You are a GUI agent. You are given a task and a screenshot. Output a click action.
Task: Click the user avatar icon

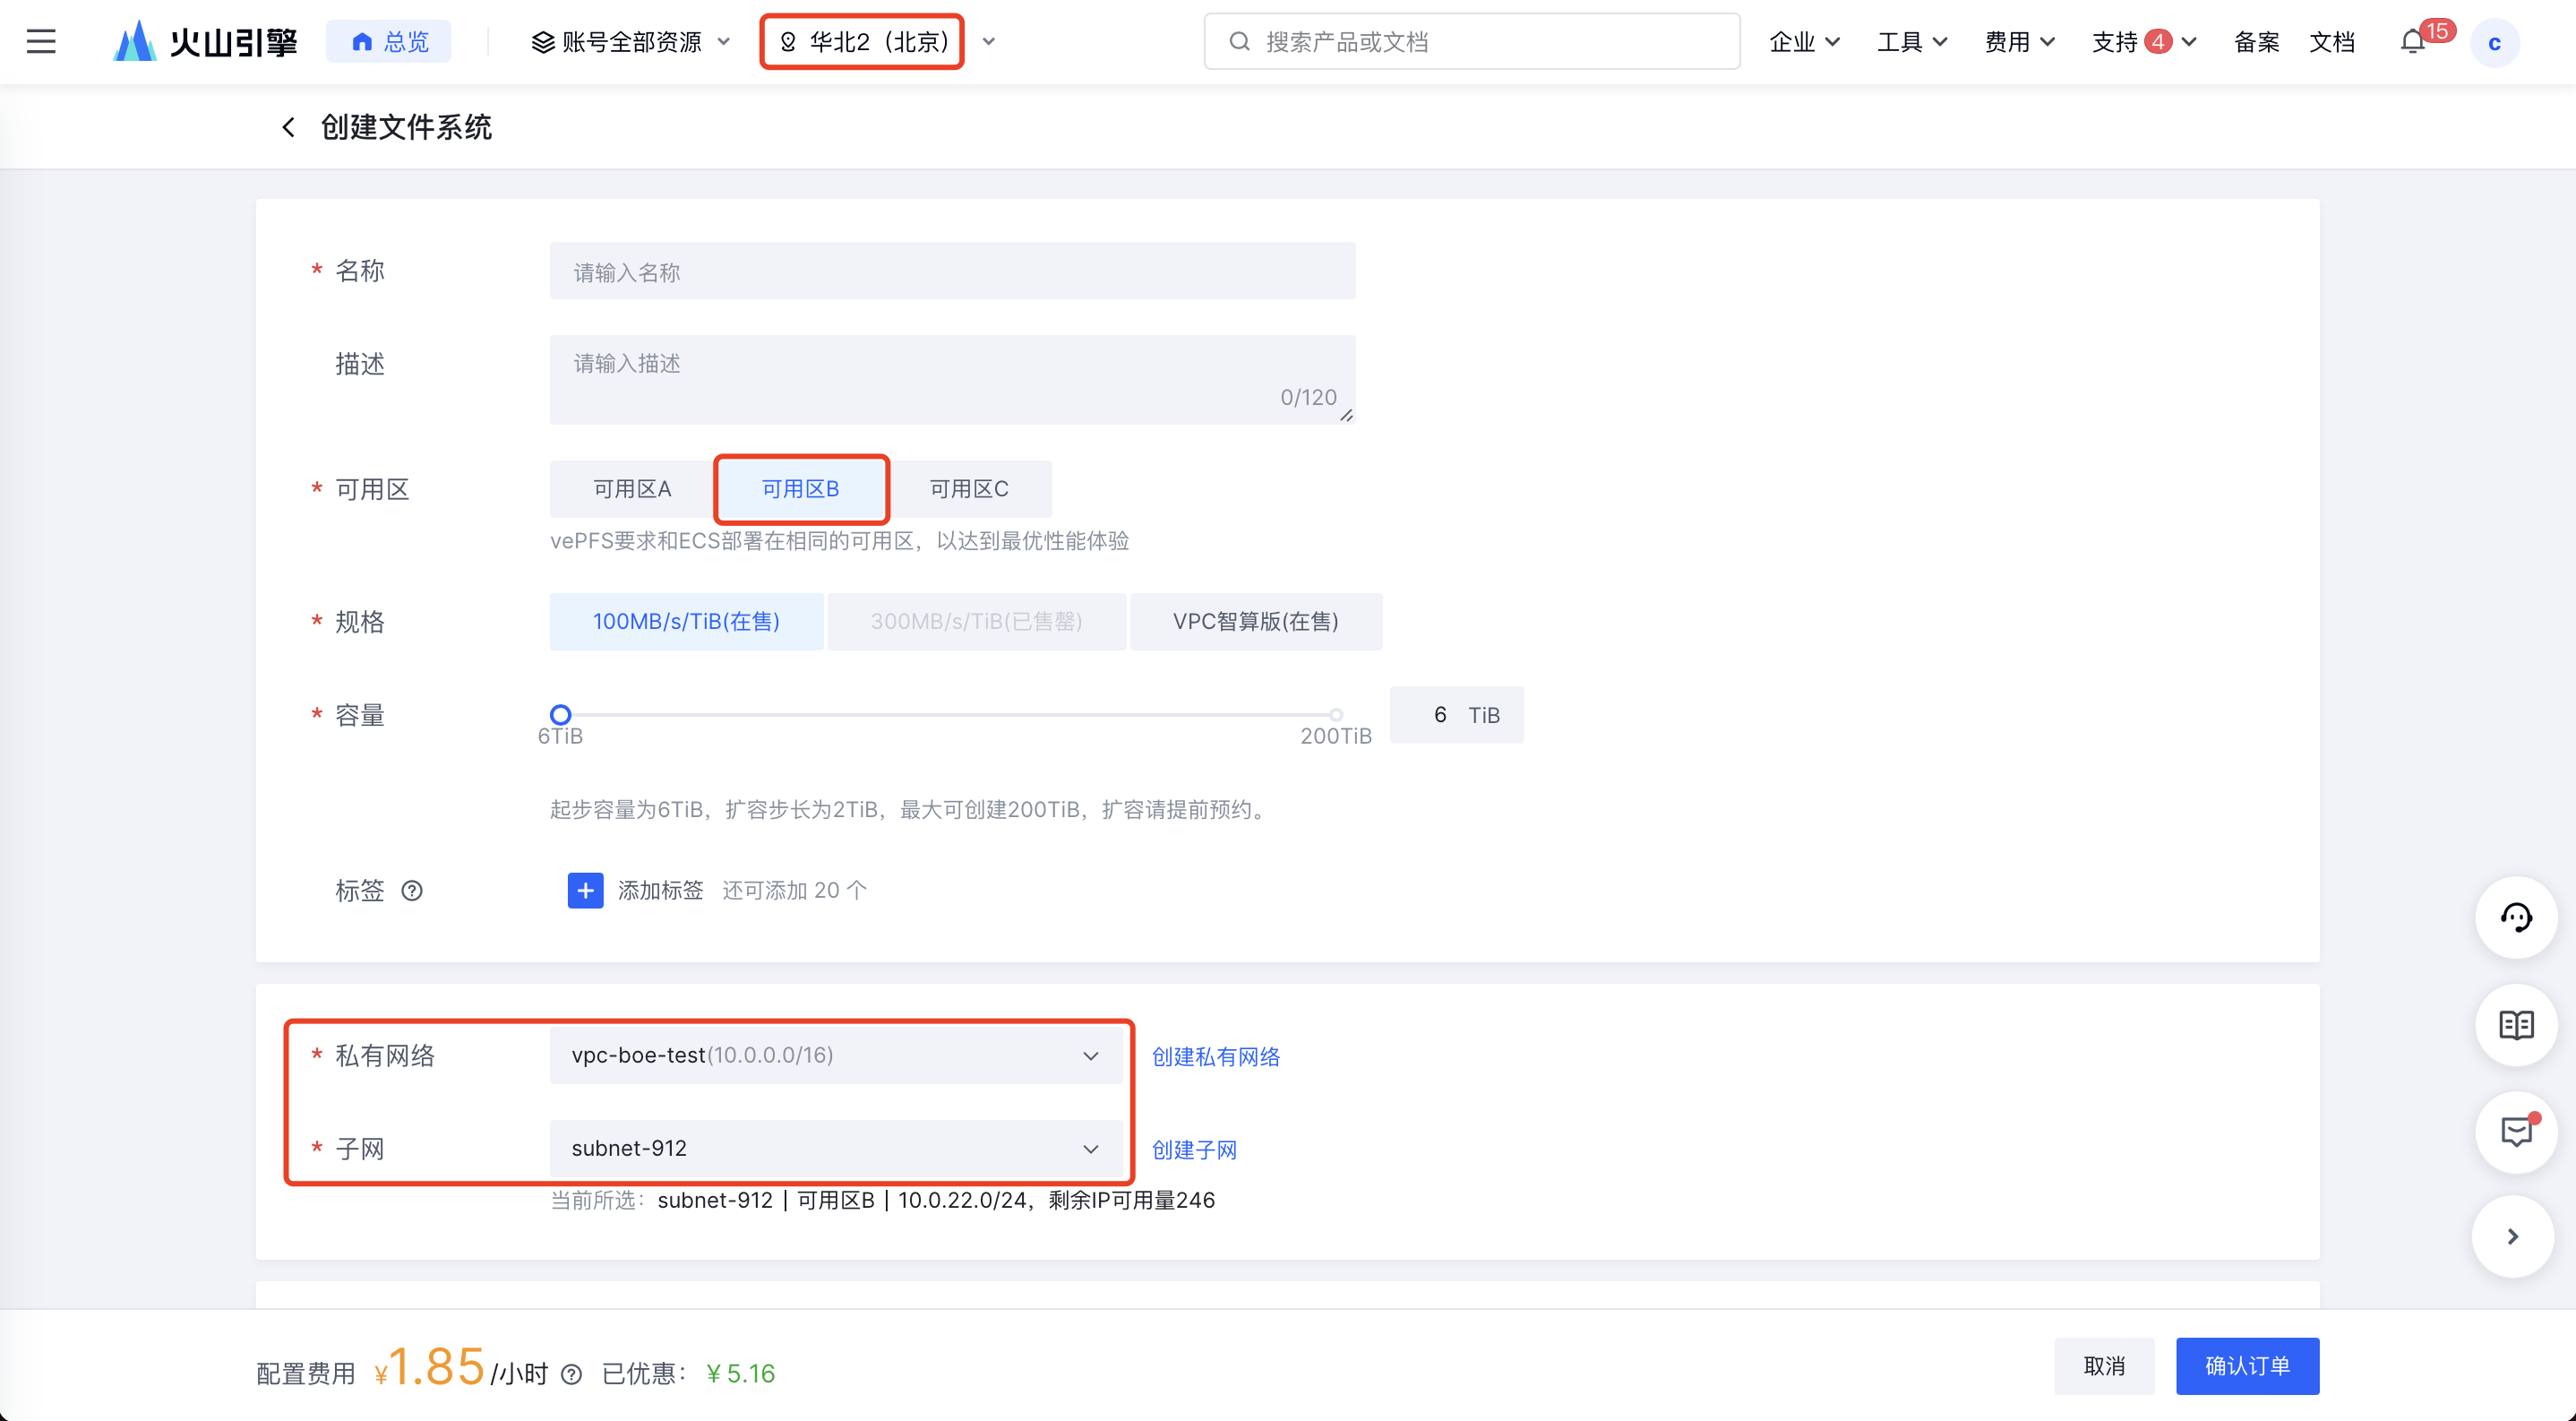2494,42
